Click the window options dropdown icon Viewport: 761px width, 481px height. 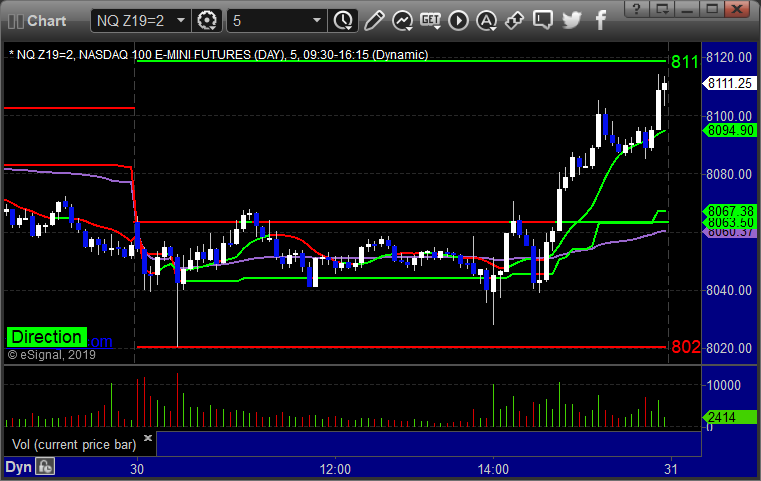(662, 9)
